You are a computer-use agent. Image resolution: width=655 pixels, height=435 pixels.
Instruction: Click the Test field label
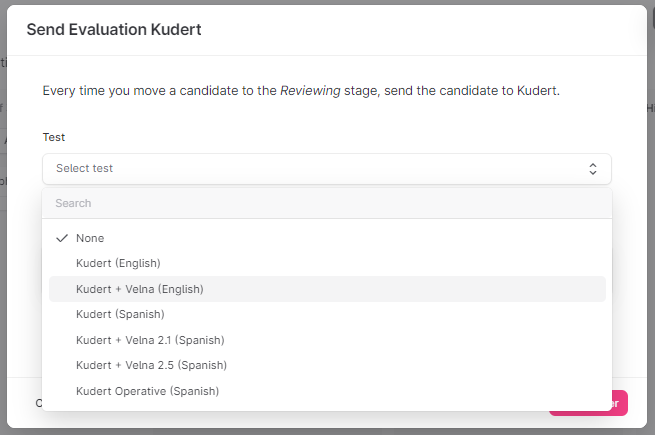53,137
